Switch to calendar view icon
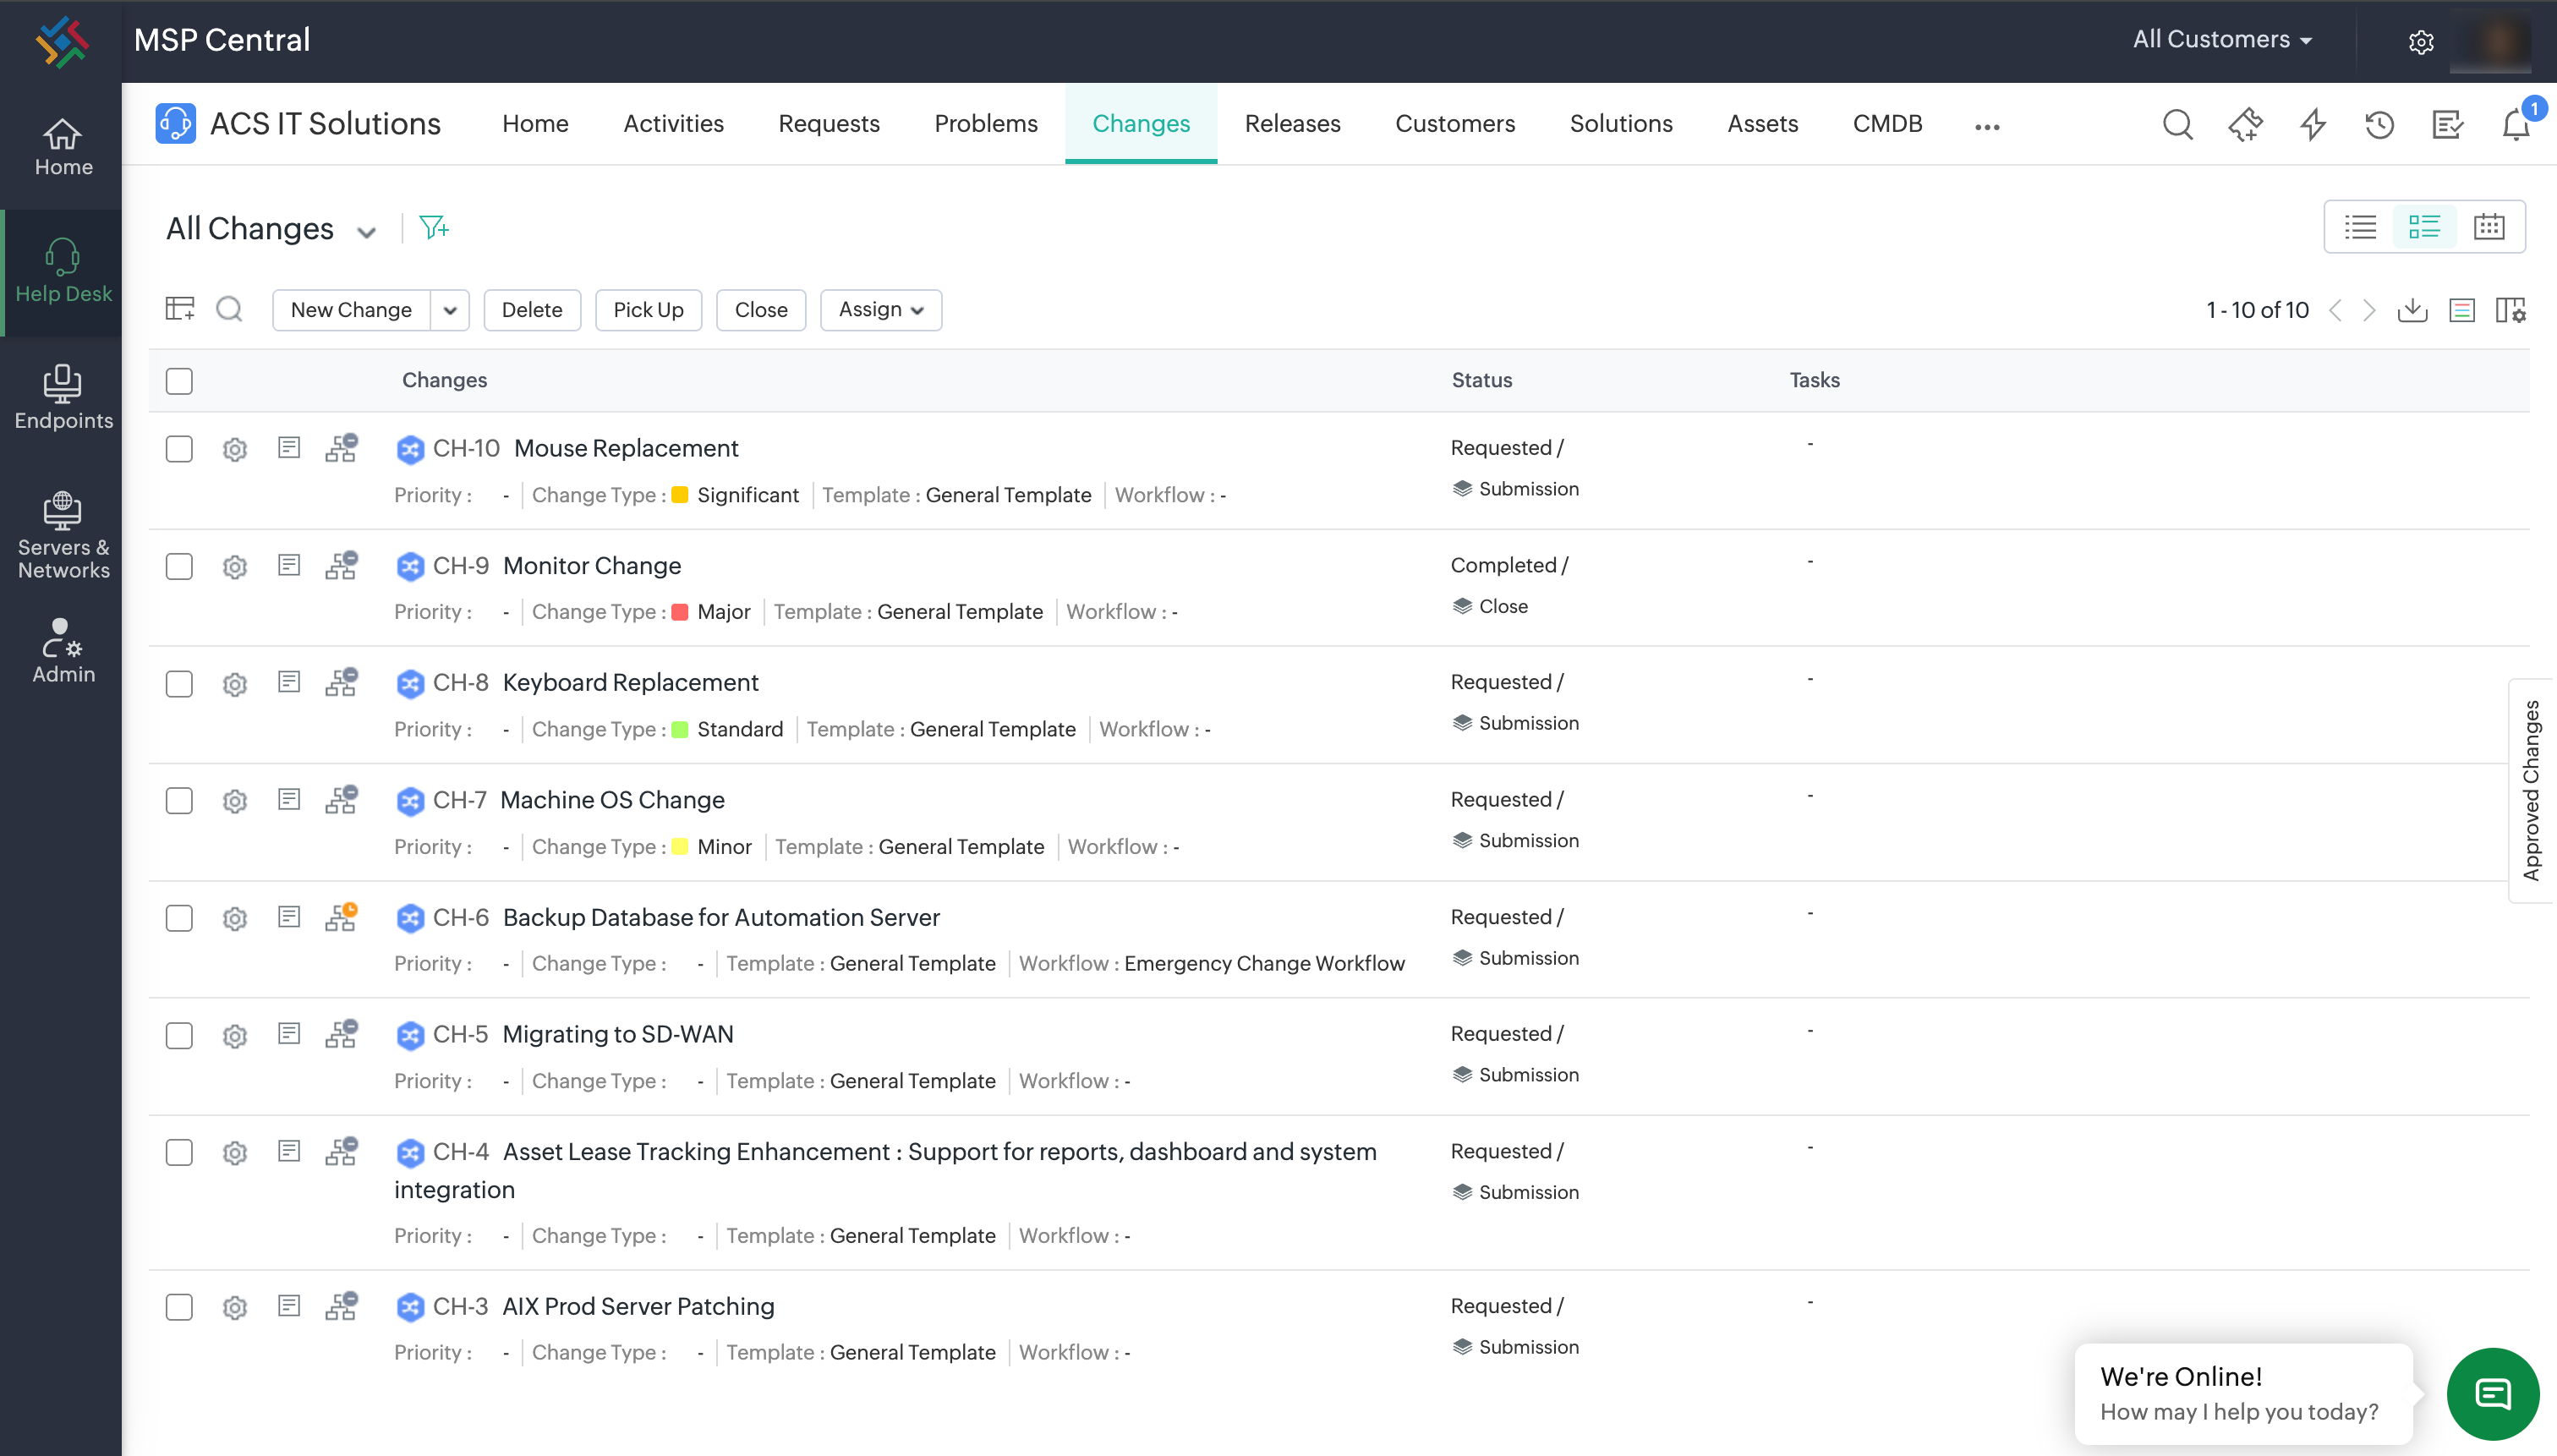This screenshot has width=2557, height=1456. [x=2489, y=227]
